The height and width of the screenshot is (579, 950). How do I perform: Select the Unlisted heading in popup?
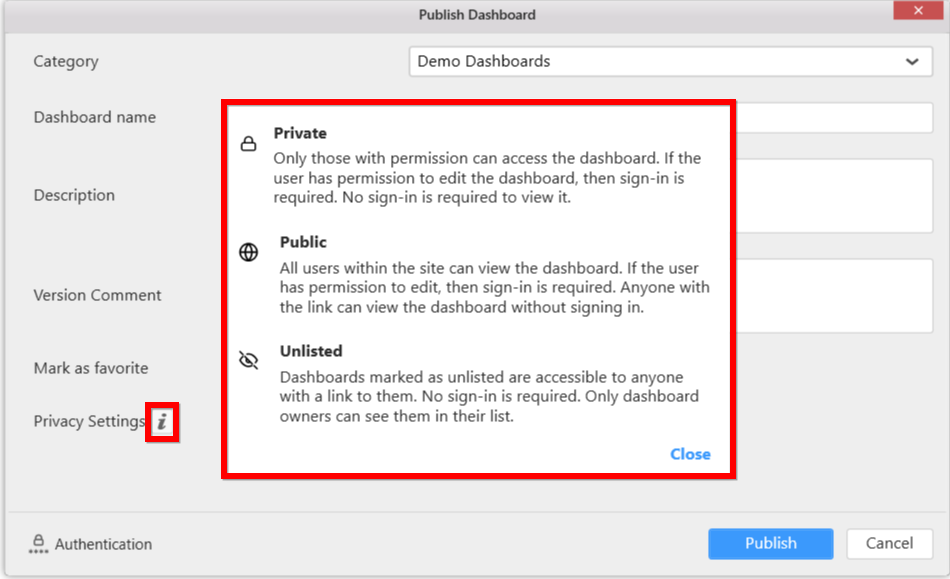pos(311,351)
